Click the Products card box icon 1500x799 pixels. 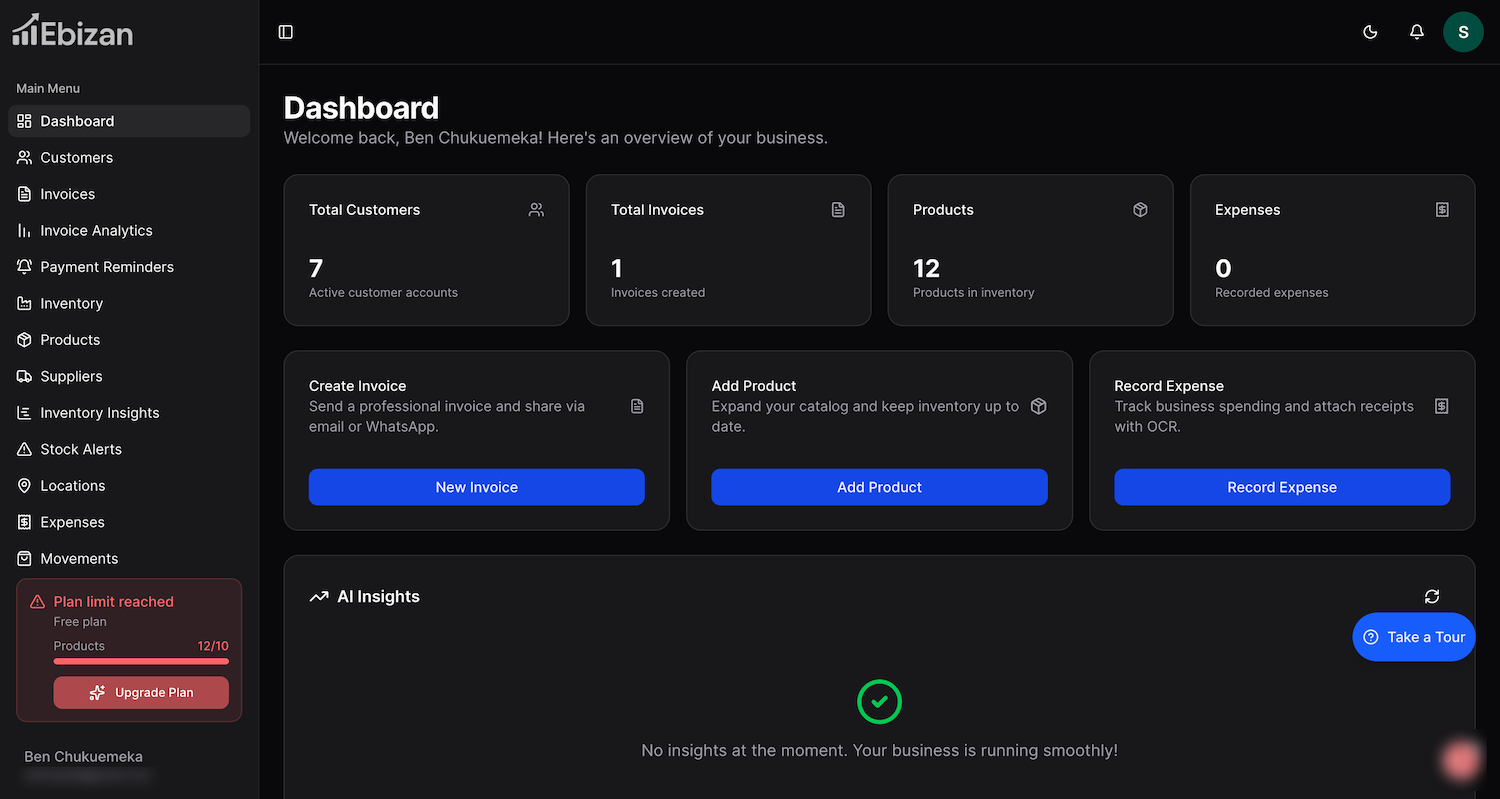click(1140, 210)
